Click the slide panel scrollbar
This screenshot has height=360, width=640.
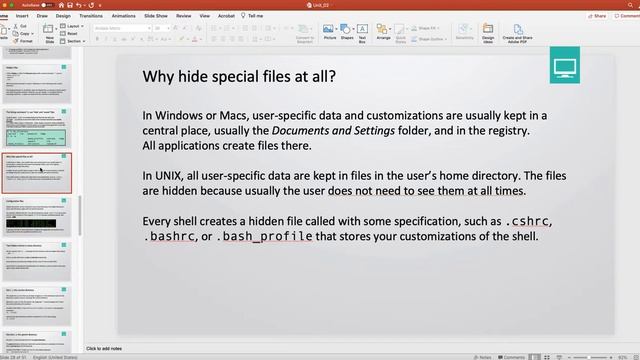80,216
